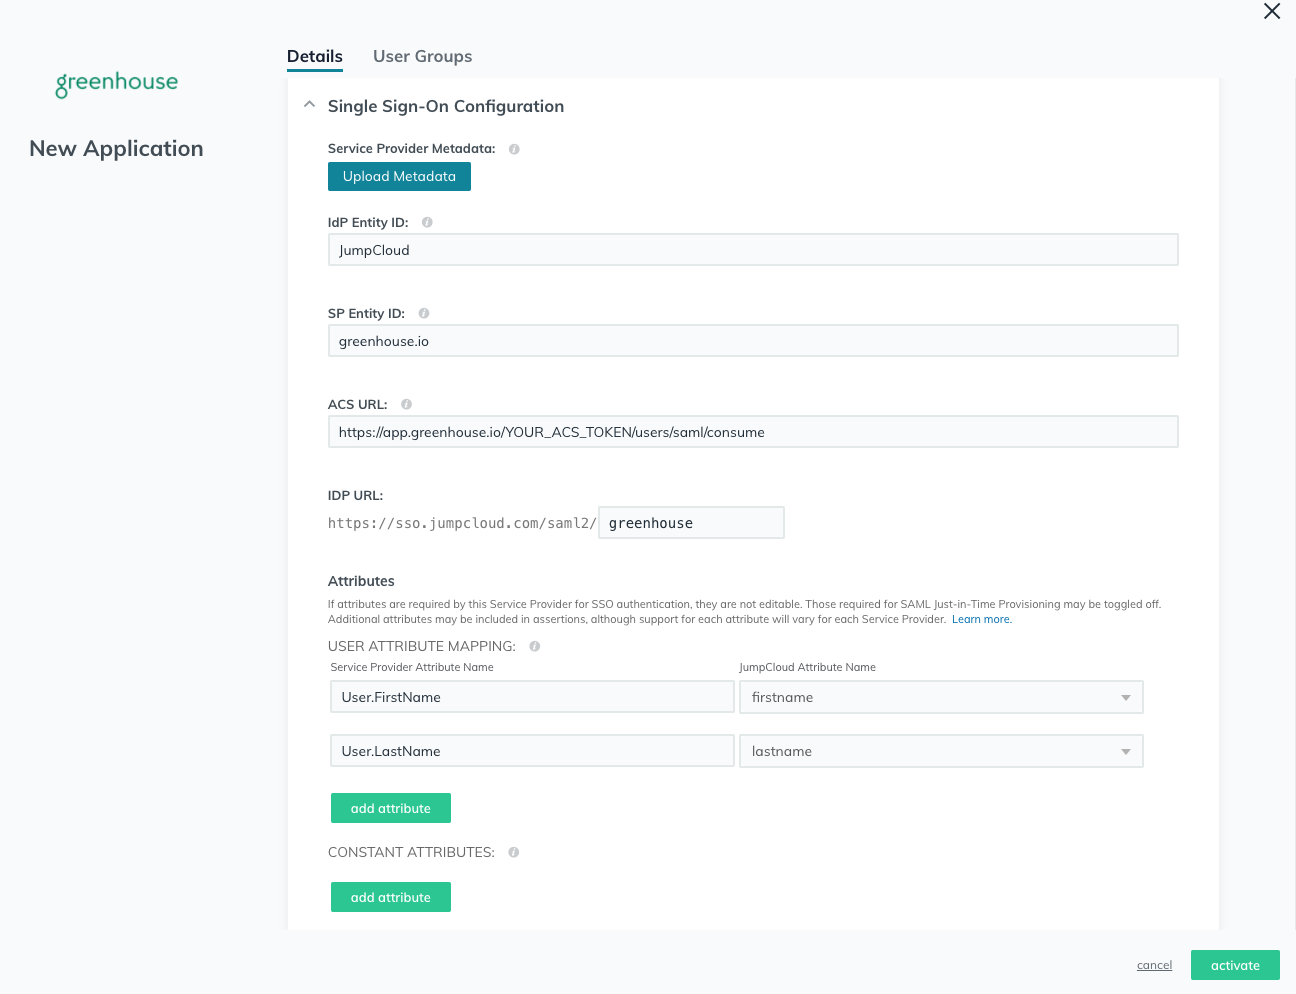
Task: Click info icon beside Constant Attributes
Action: 514,853
